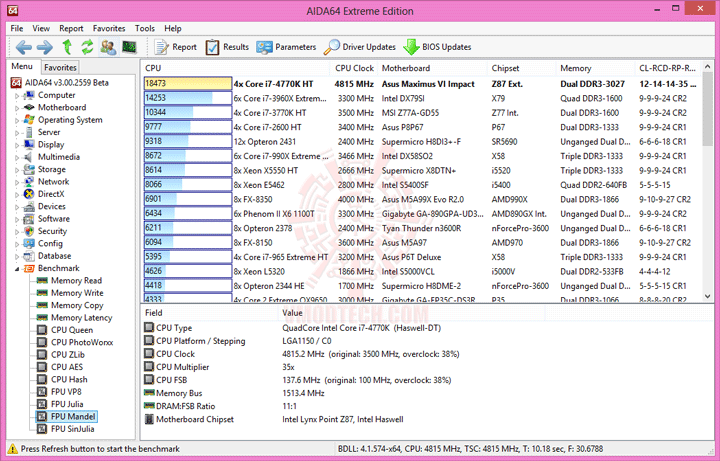Open the Help menu
Viewport: 720px width, 461px height.
(173, 28)
